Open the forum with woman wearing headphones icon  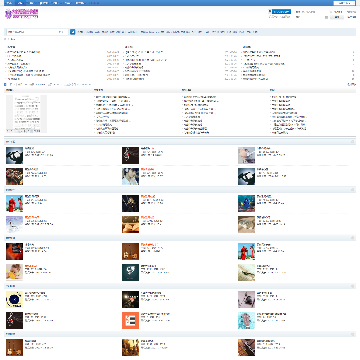click(x=130, y=176)
